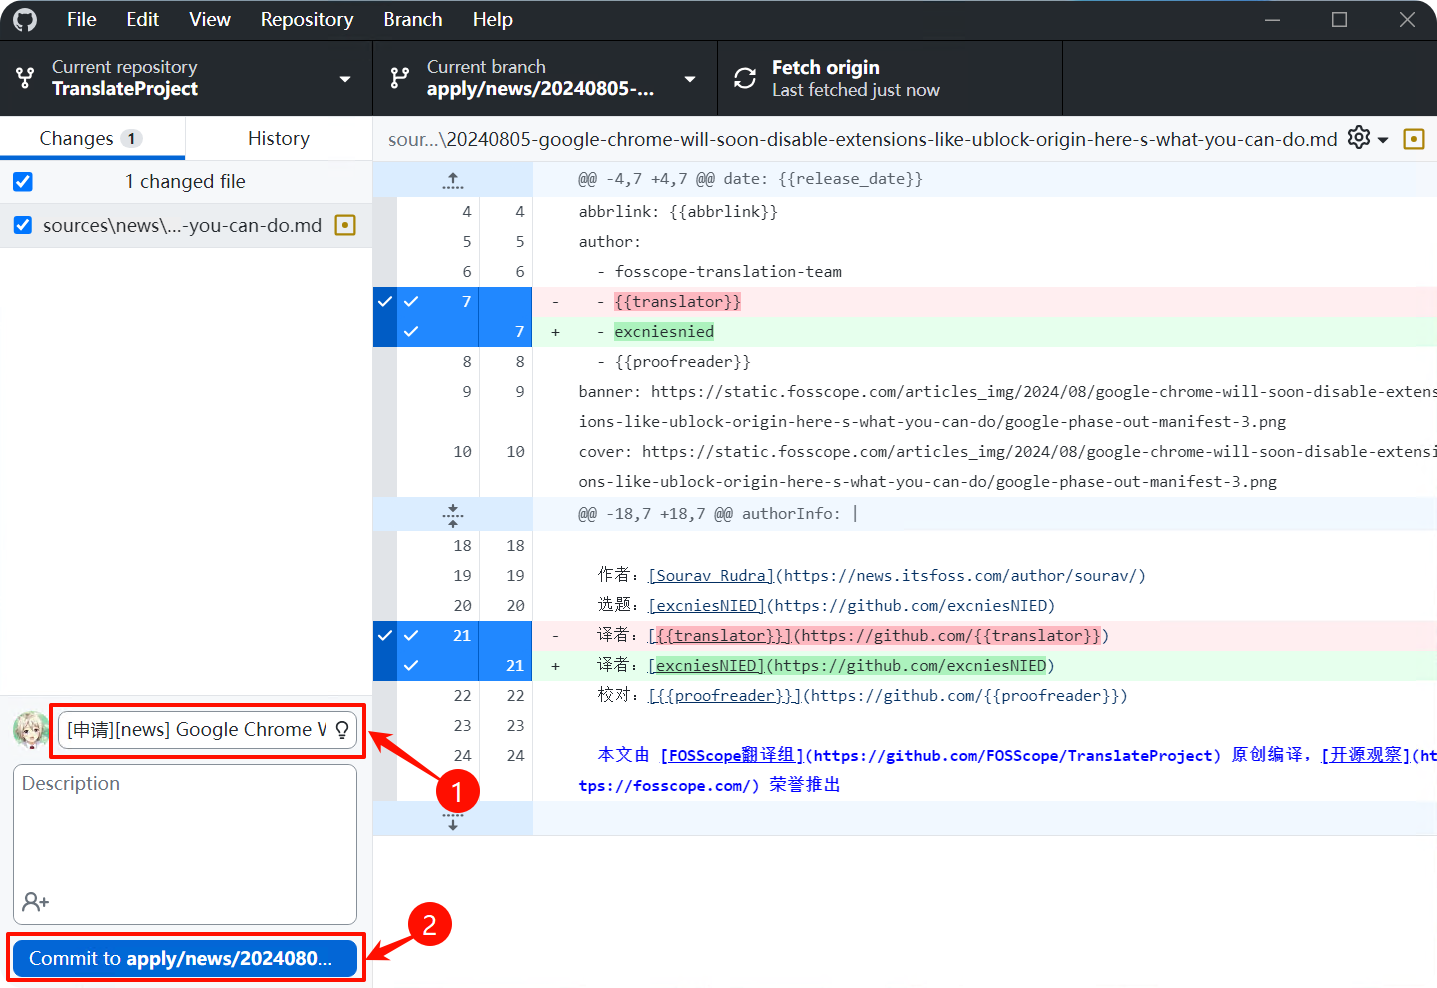Click the add co-authors icon
1437x988 pixels.
point(36,902)
